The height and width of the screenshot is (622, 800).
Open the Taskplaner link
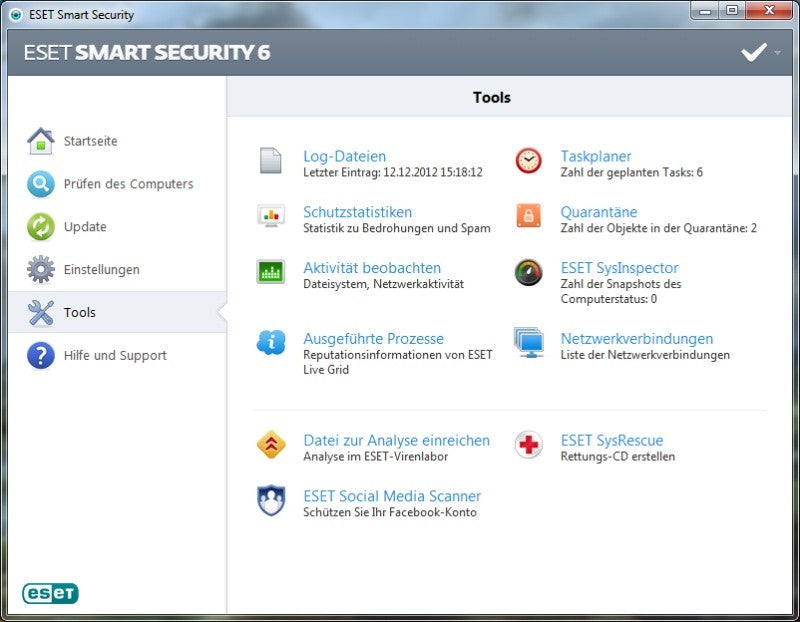click(x=596, y=156)
